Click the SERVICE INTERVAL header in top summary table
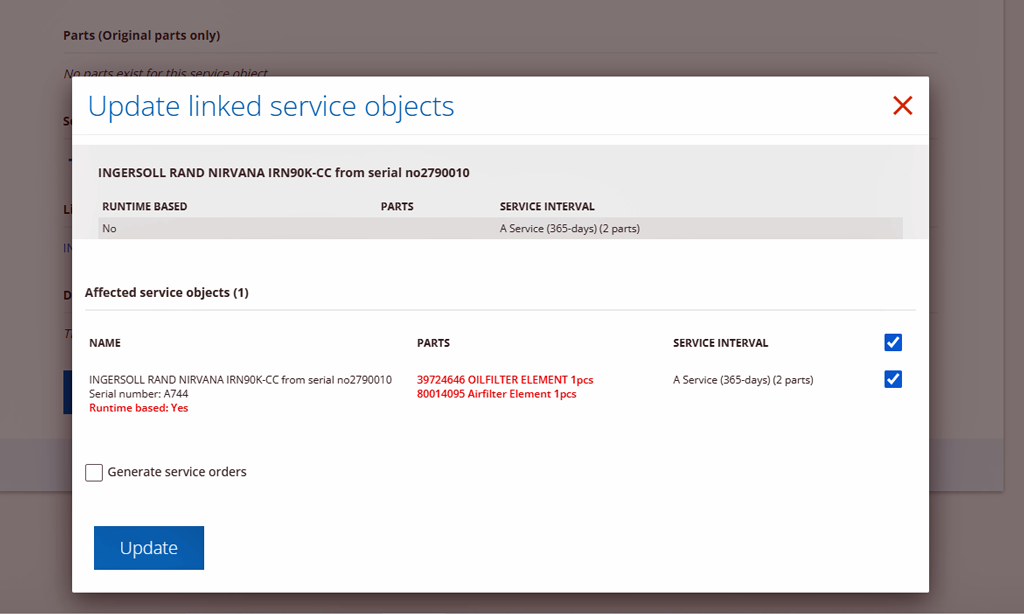The height and width of the screenshot is (614, 1024). 547,206
